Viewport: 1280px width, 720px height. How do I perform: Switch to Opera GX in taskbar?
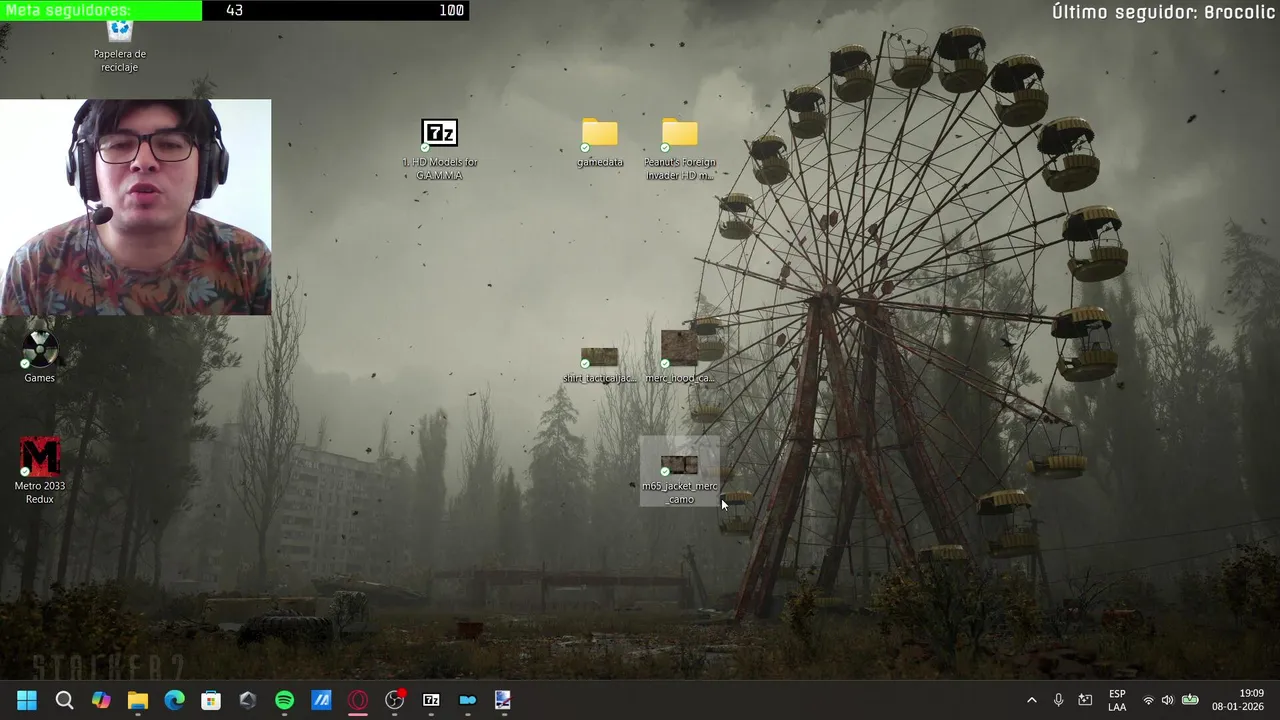click(x=358, y=700)
